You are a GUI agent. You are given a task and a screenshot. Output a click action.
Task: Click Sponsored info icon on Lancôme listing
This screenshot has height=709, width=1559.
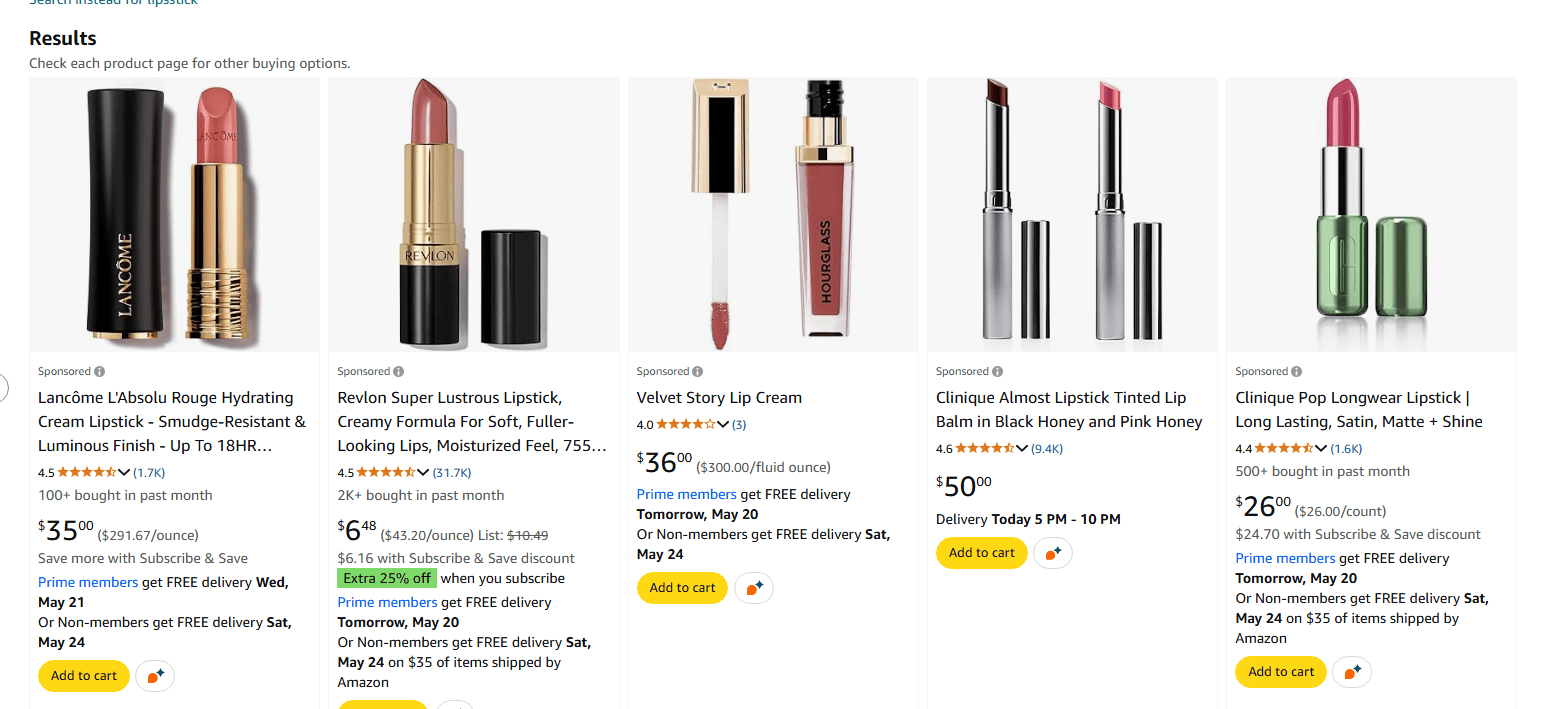100,372
